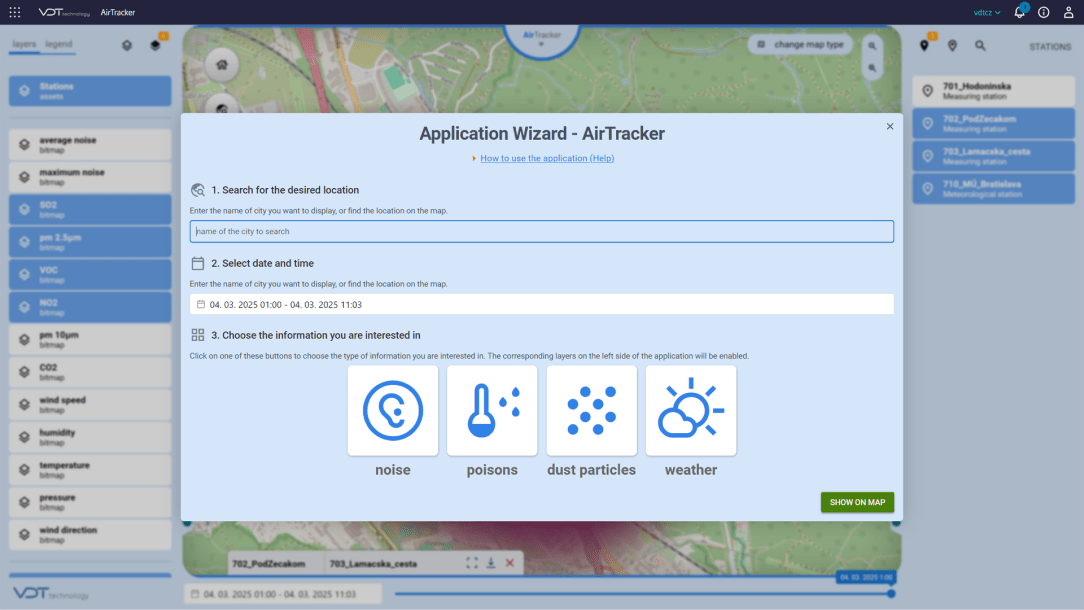Toggle the maximum noise layer

click(90, 177)
